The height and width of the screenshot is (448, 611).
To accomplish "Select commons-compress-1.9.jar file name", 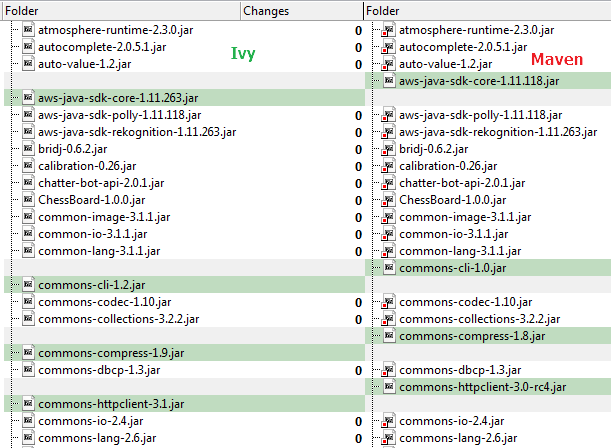I will [111, 353].
